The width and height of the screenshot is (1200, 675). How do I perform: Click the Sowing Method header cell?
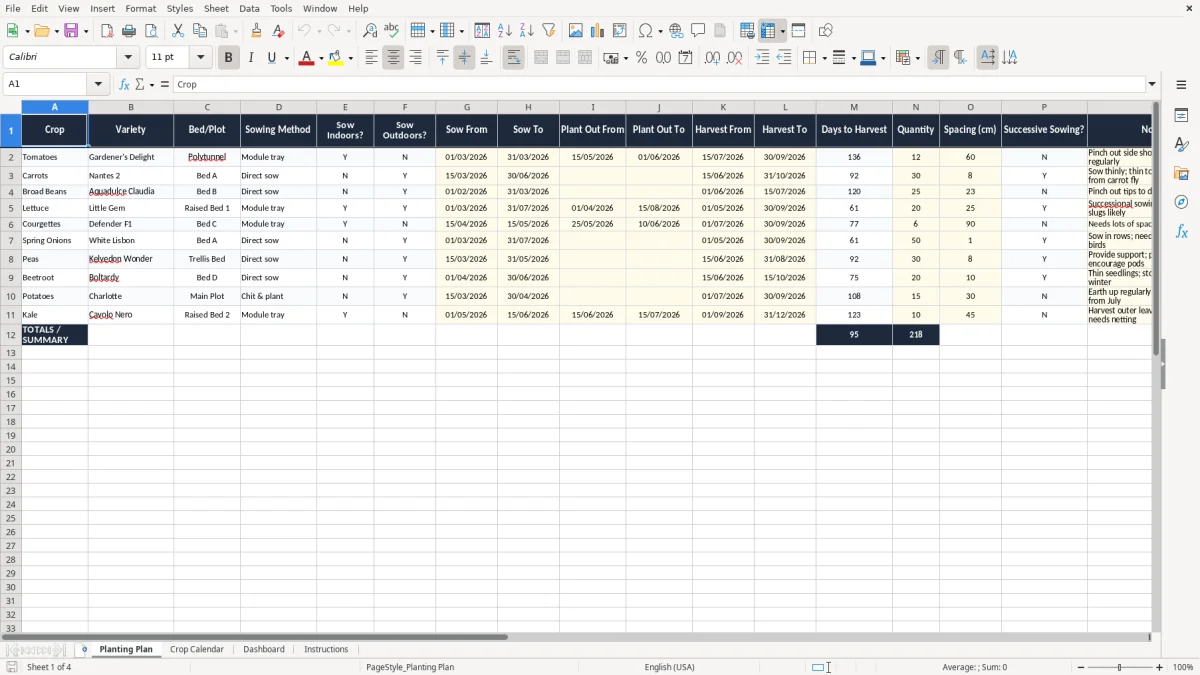[278, 130]
